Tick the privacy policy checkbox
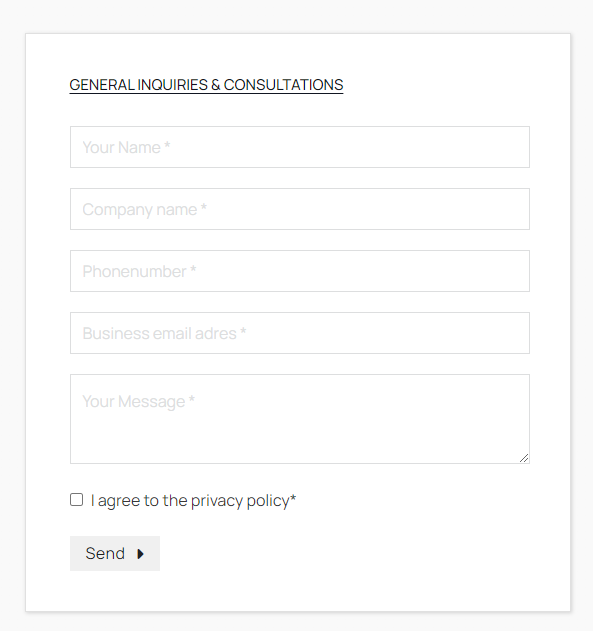 point(76,500)
